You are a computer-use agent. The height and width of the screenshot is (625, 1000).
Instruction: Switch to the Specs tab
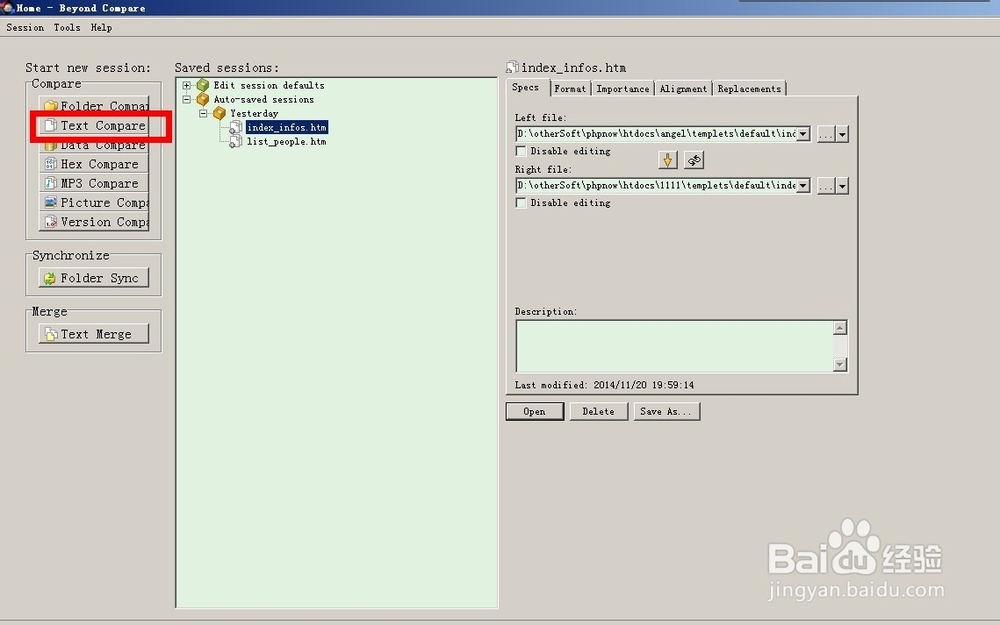[x=526, y=87]
